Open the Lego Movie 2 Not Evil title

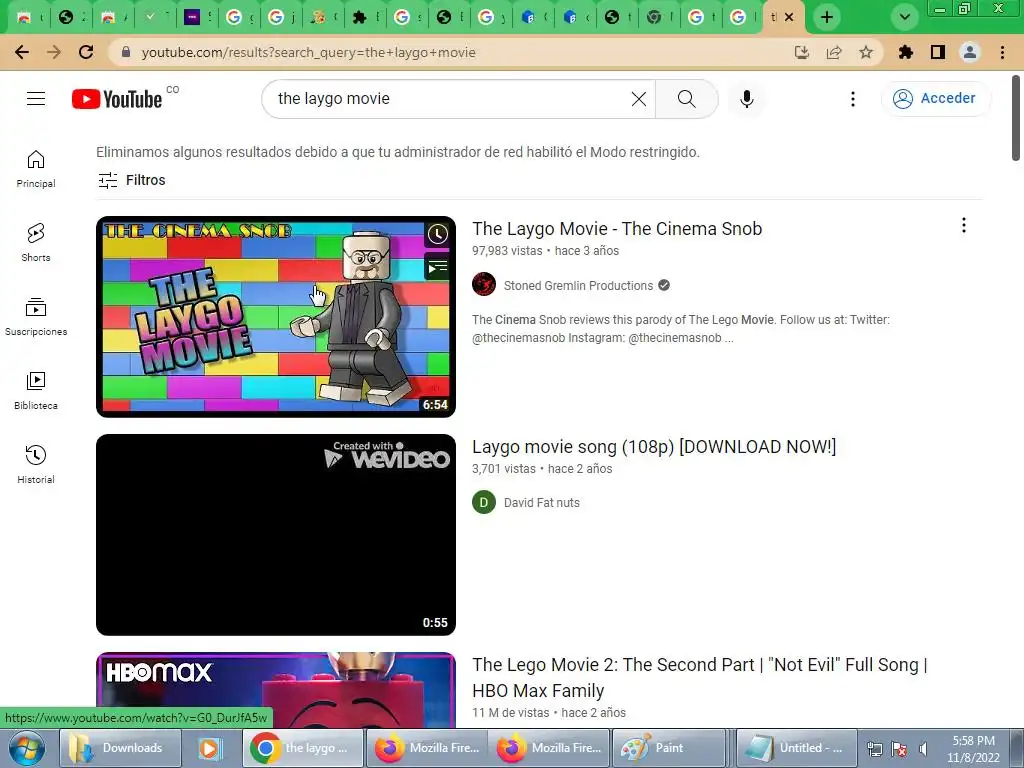pos(699,677)
